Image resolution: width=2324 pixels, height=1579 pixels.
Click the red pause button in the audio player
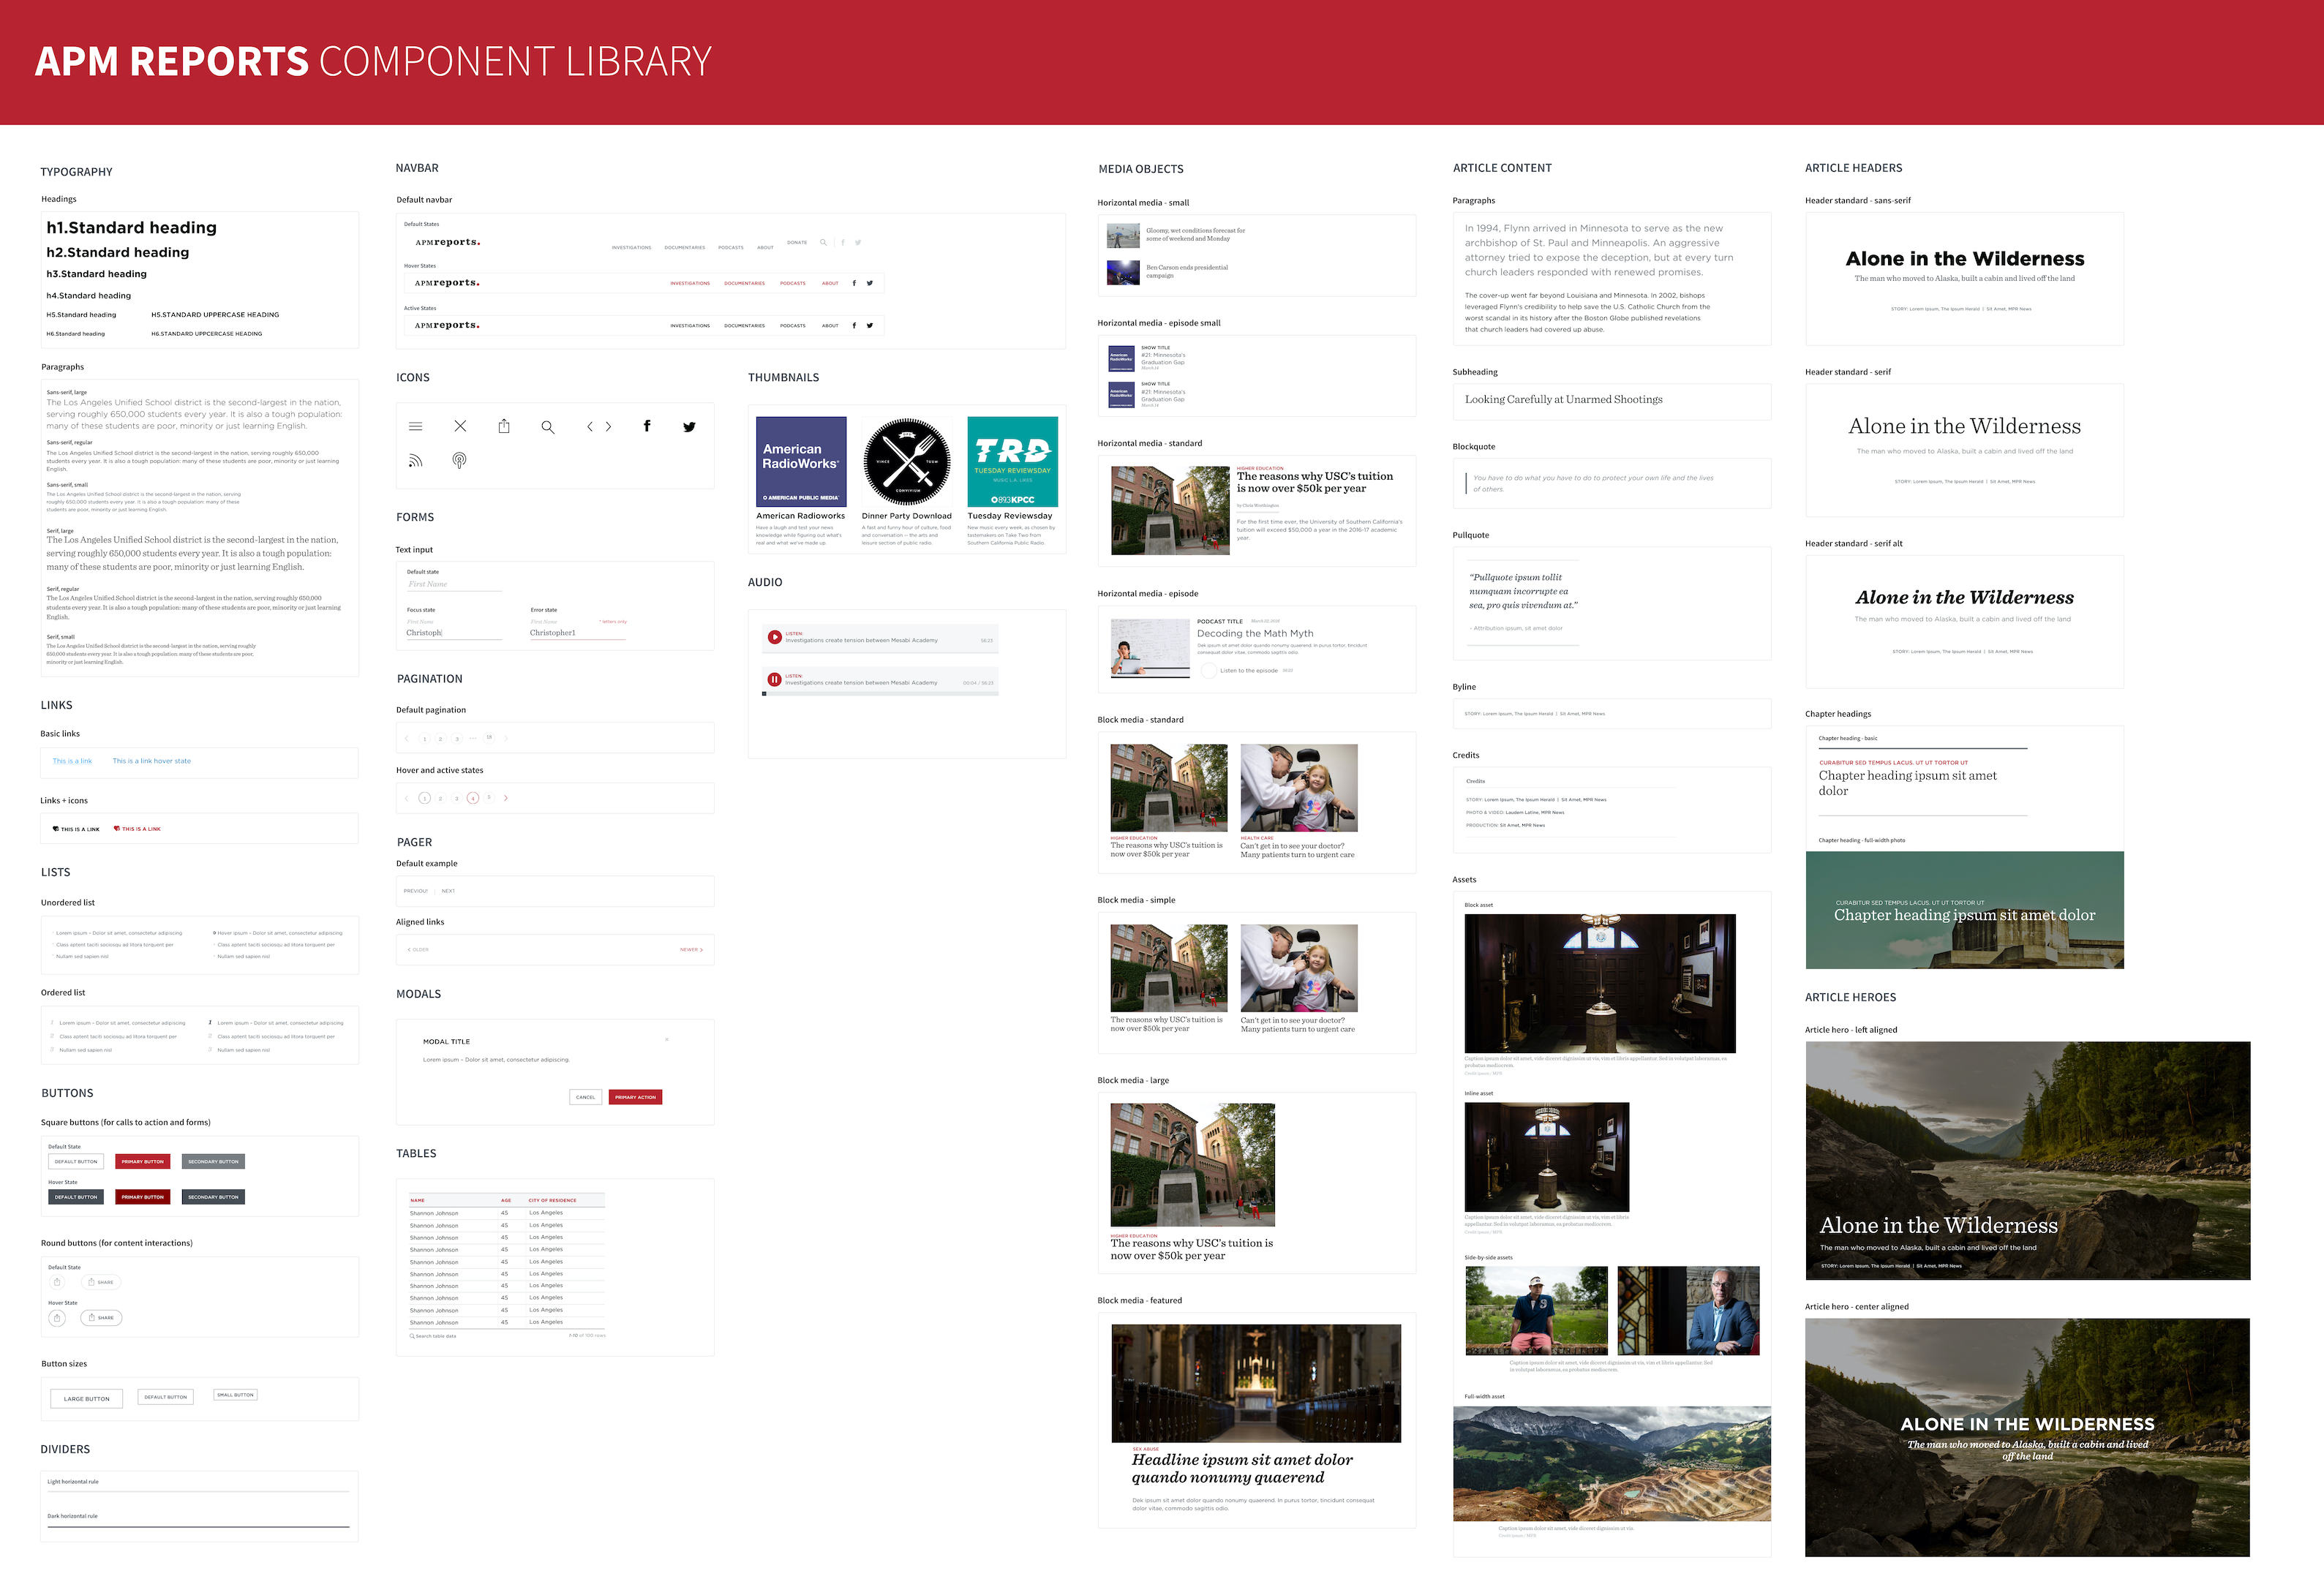click(774, 680)
